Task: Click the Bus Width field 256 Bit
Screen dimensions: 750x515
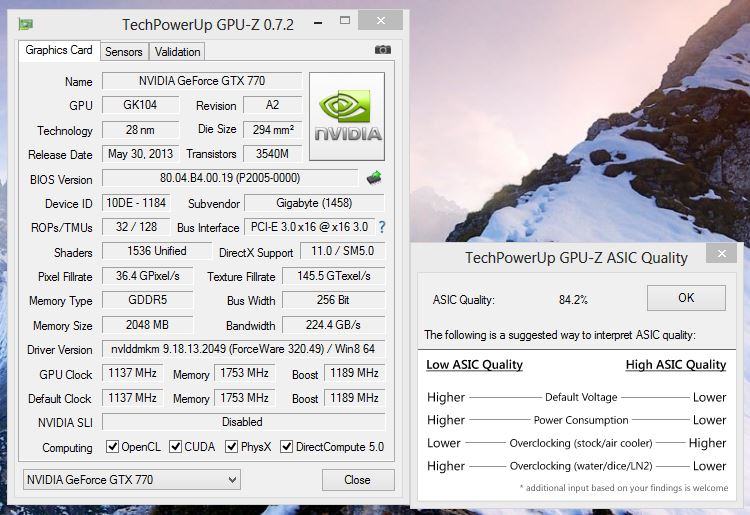Action: point(333,300)
